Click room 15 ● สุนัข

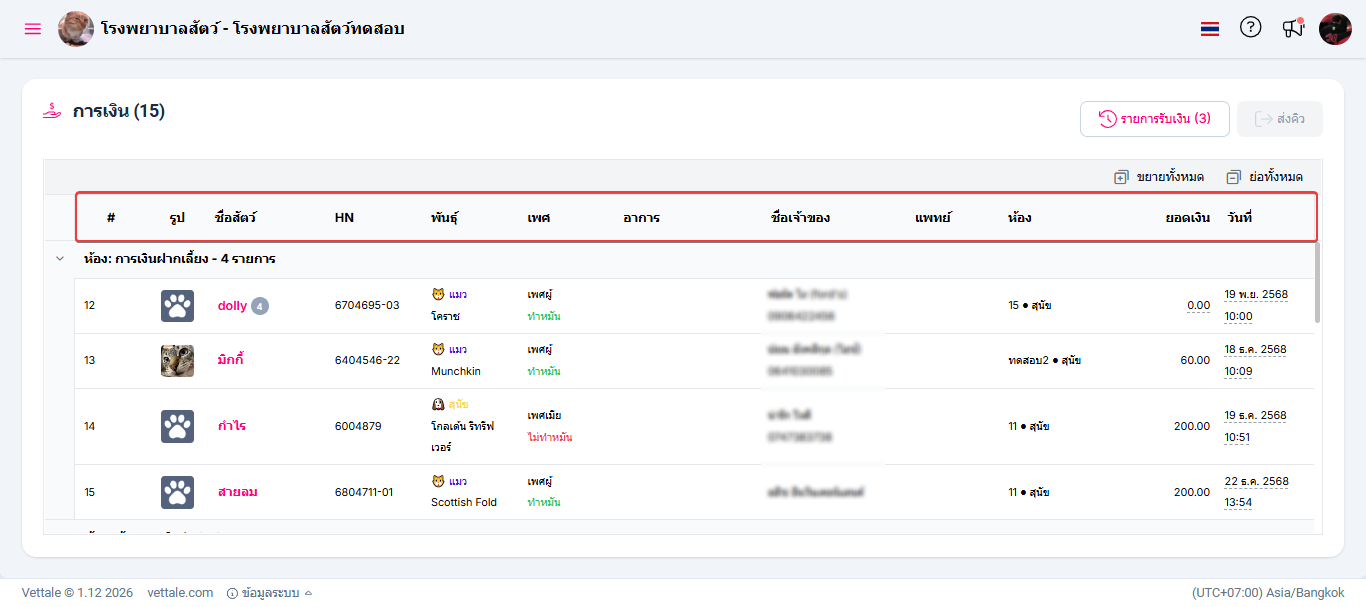tap(1029, 305)
